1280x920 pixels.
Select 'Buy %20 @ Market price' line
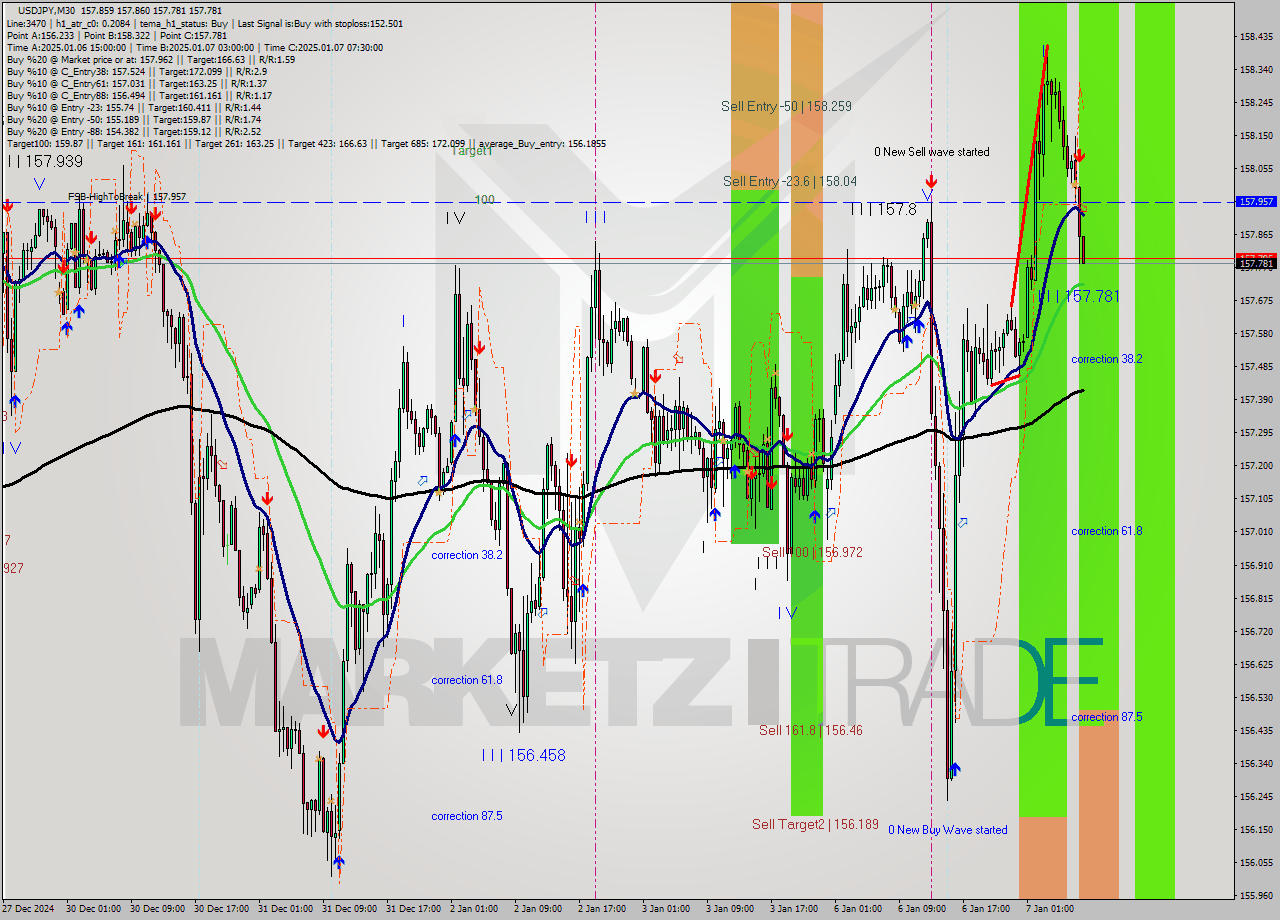point(150,59)
